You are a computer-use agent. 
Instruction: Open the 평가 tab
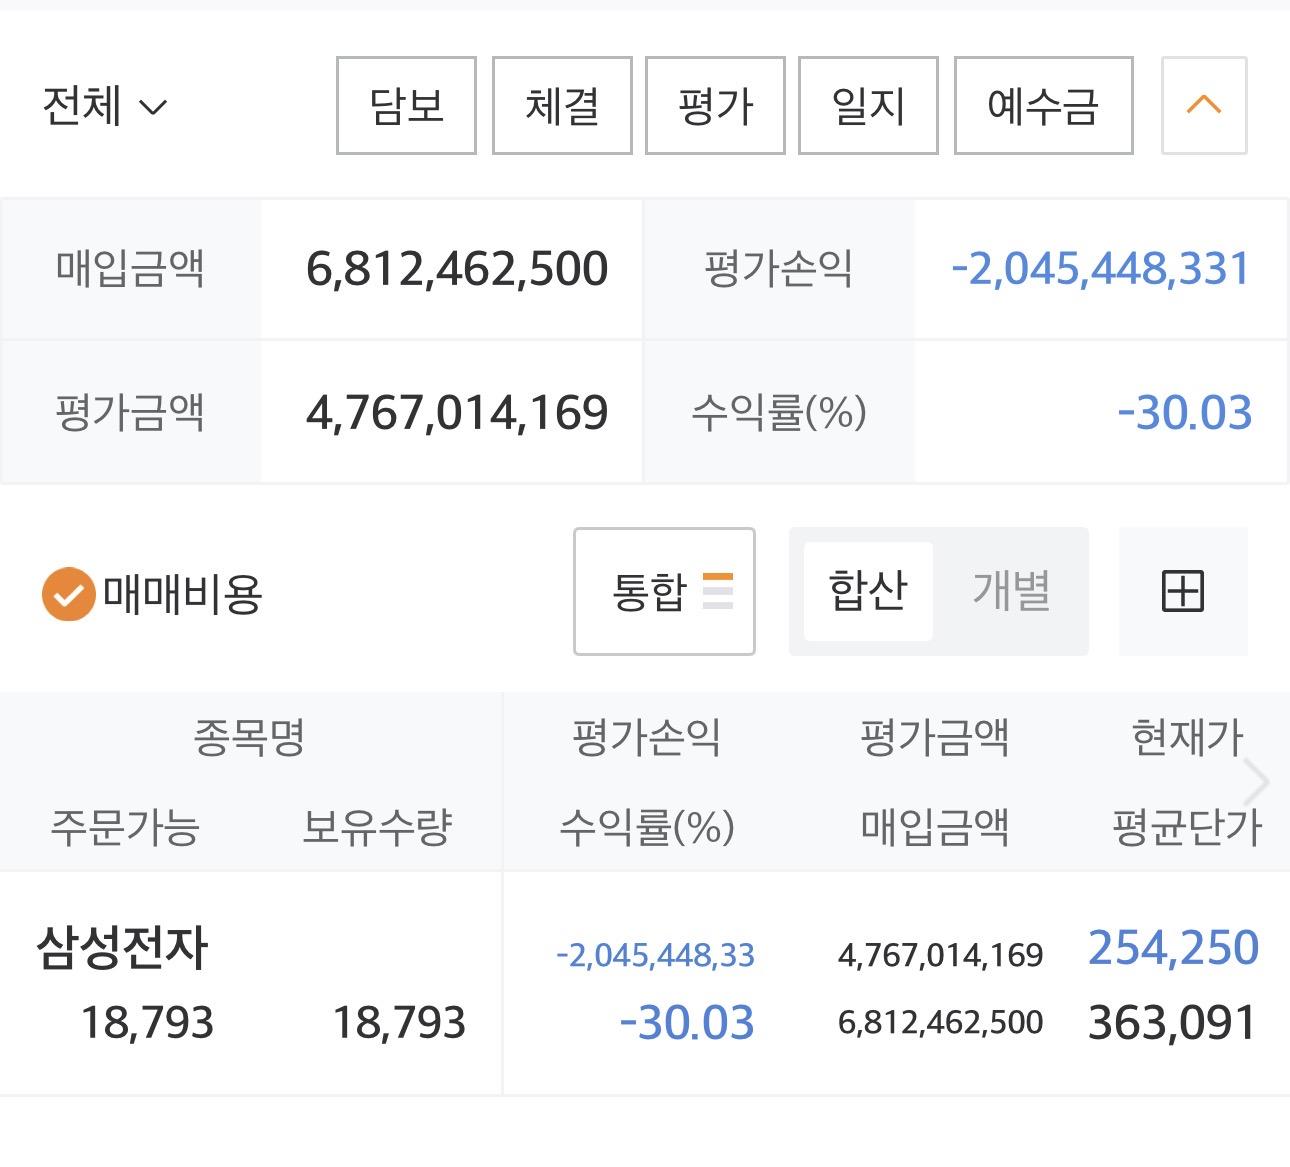tap(715, 106)
